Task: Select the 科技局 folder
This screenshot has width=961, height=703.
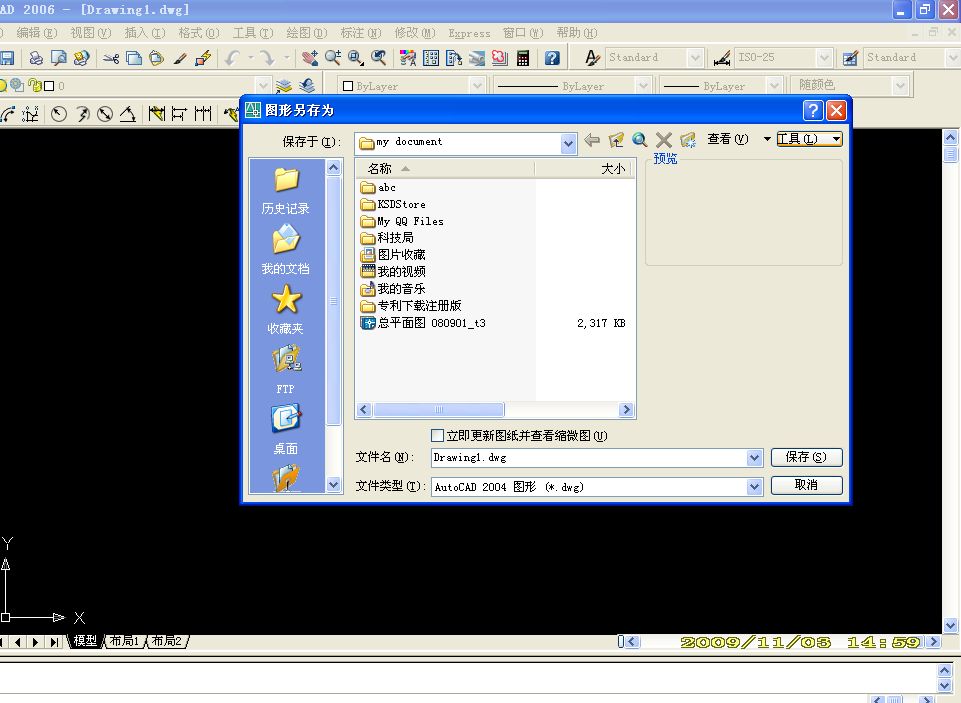Action: click(x=387, y=238)
